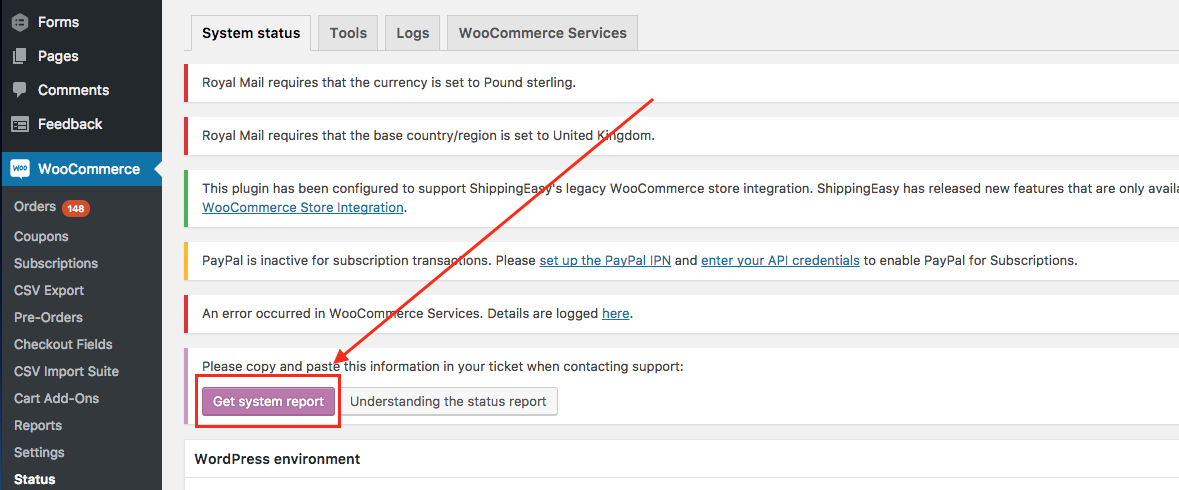Click the Pound sterling currency notice text
Viewport: 1179px width, 490px height.
point(389,83)
